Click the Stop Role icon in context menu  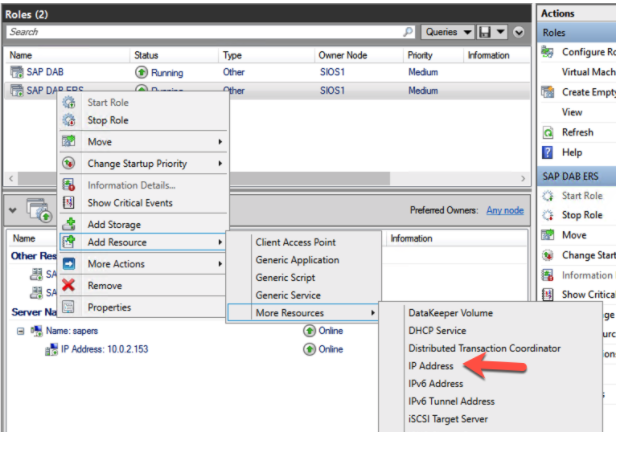pos(69,120)
